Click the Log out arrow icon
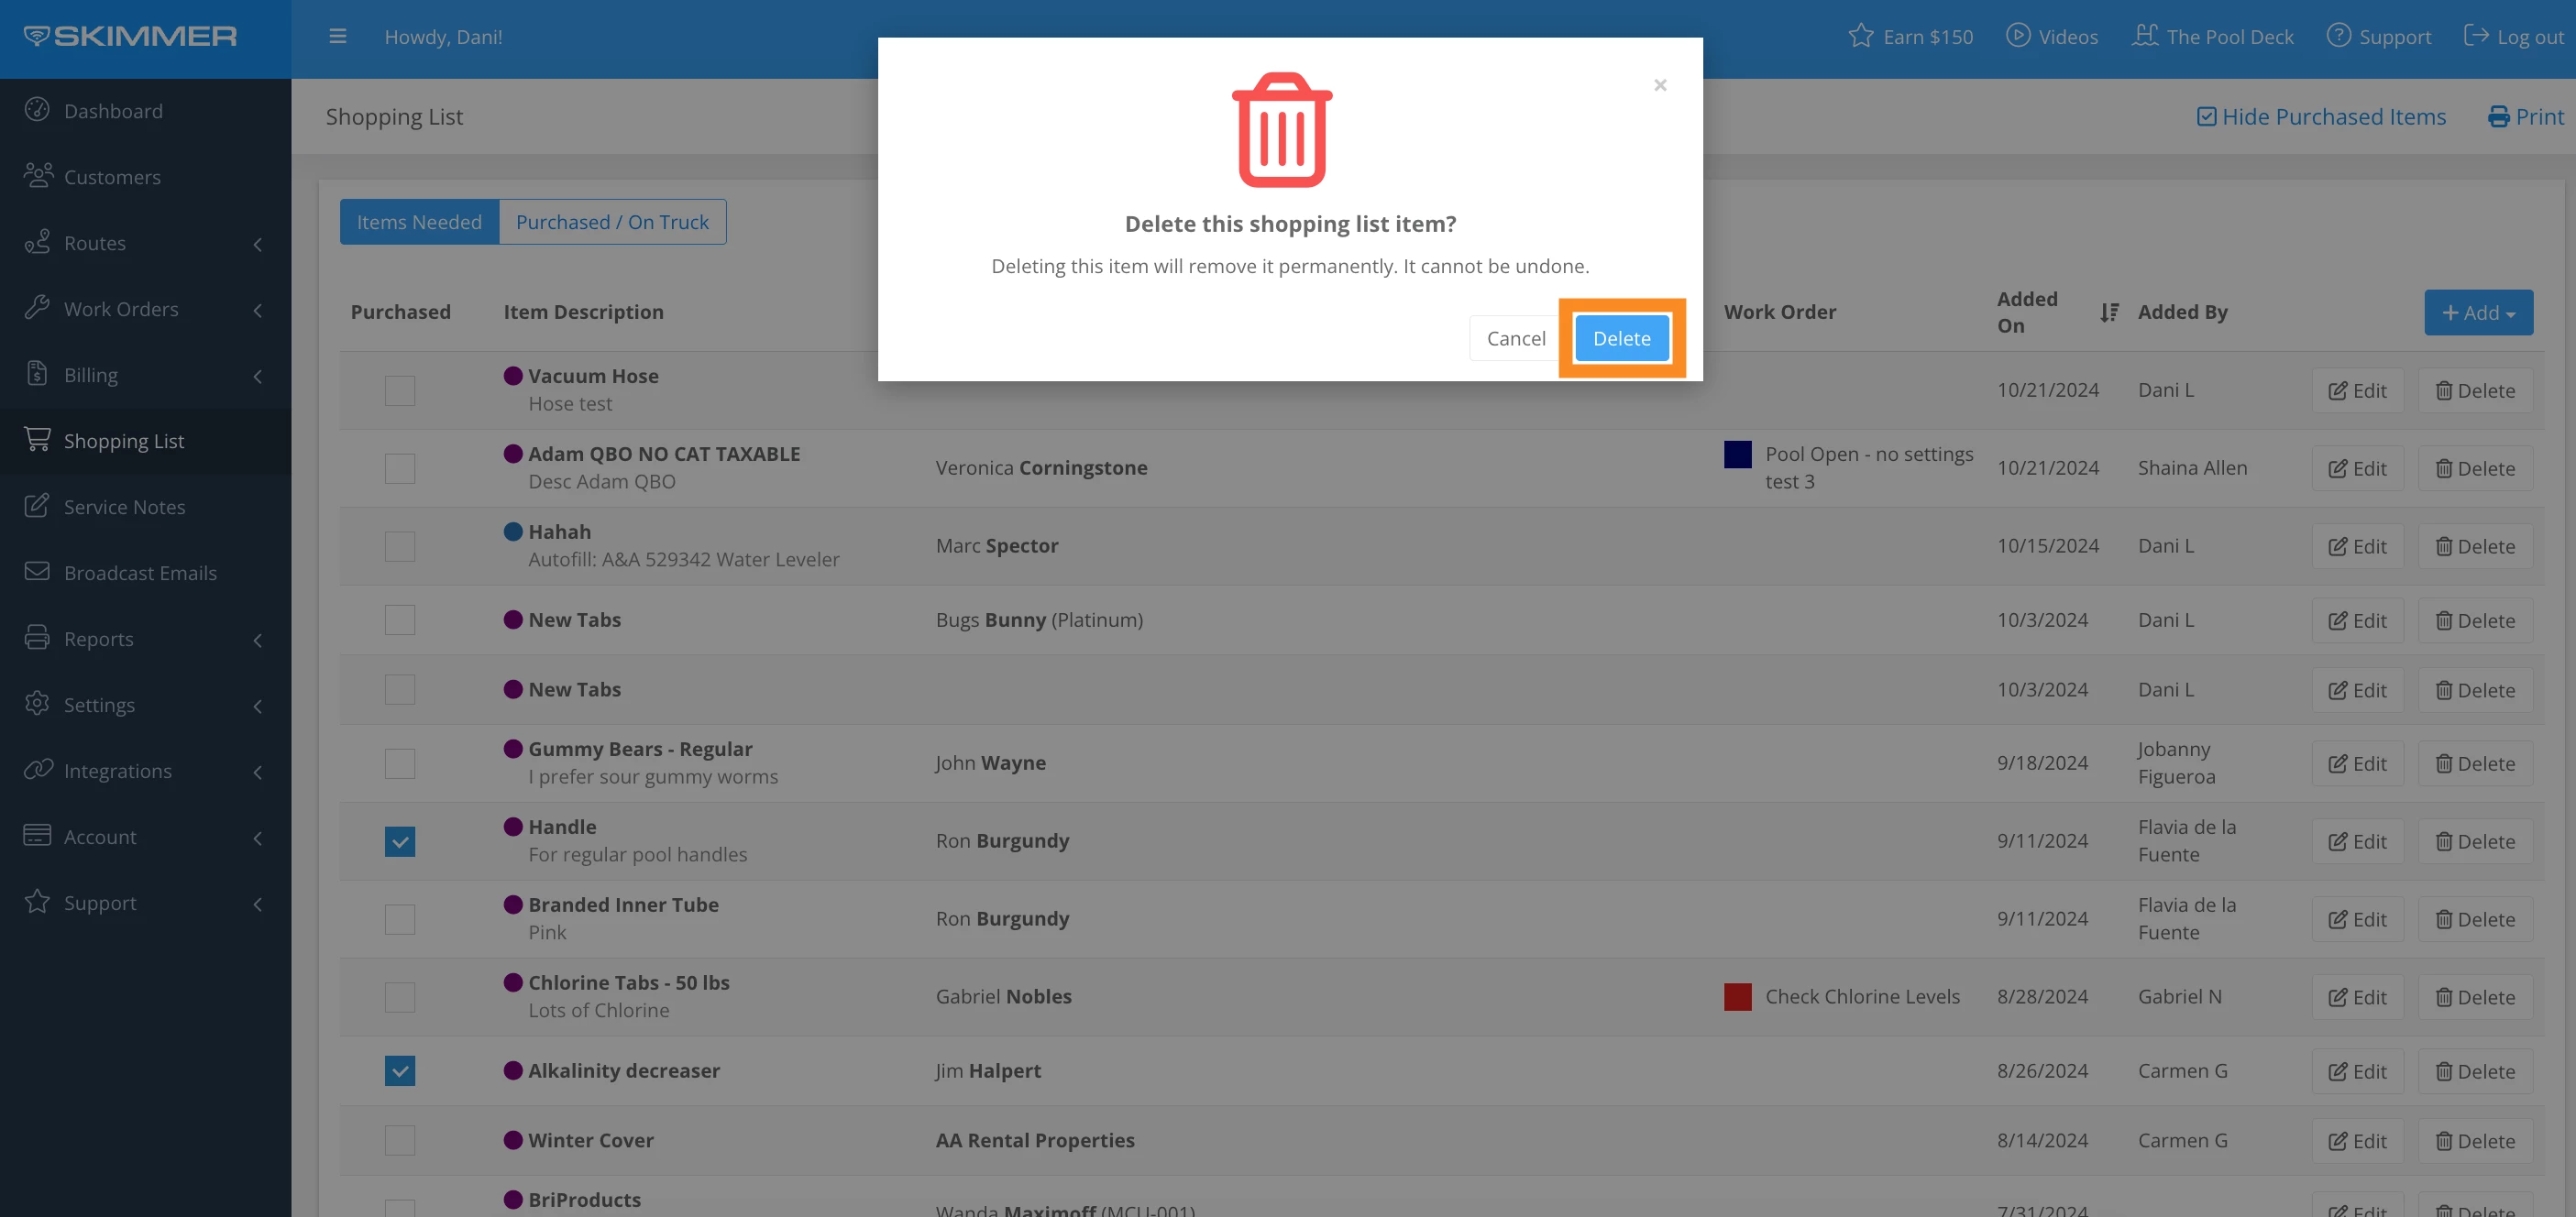This screenshot has height=1217, width=2576. point(2476,36)
